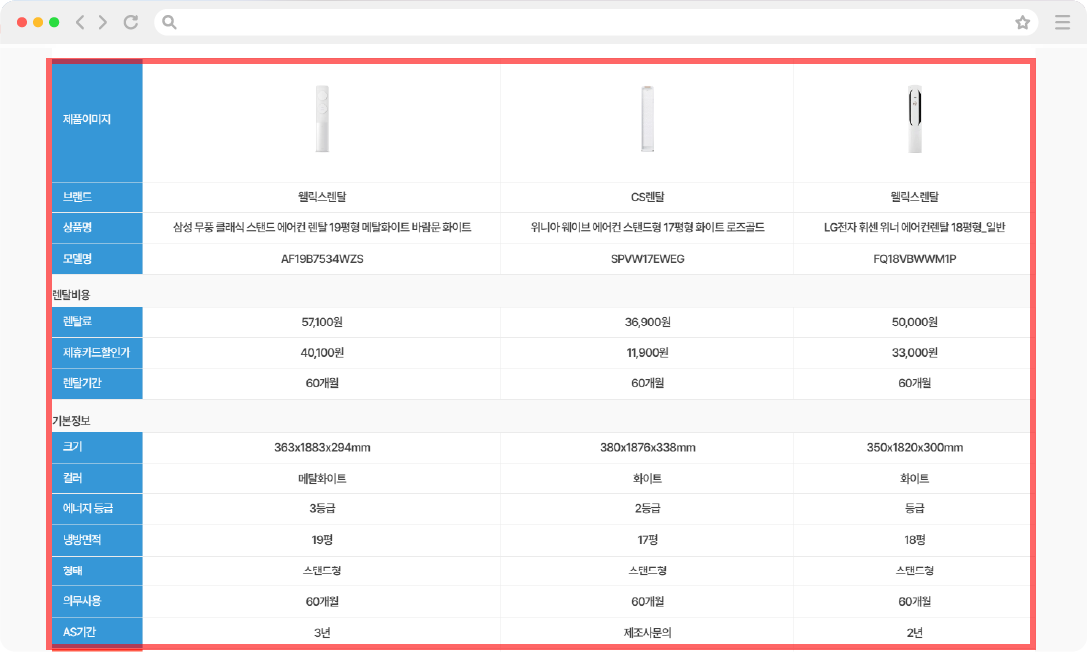Open the browser hamburger menu
The image size is (1087, 652).
(x=1062, y=22)
